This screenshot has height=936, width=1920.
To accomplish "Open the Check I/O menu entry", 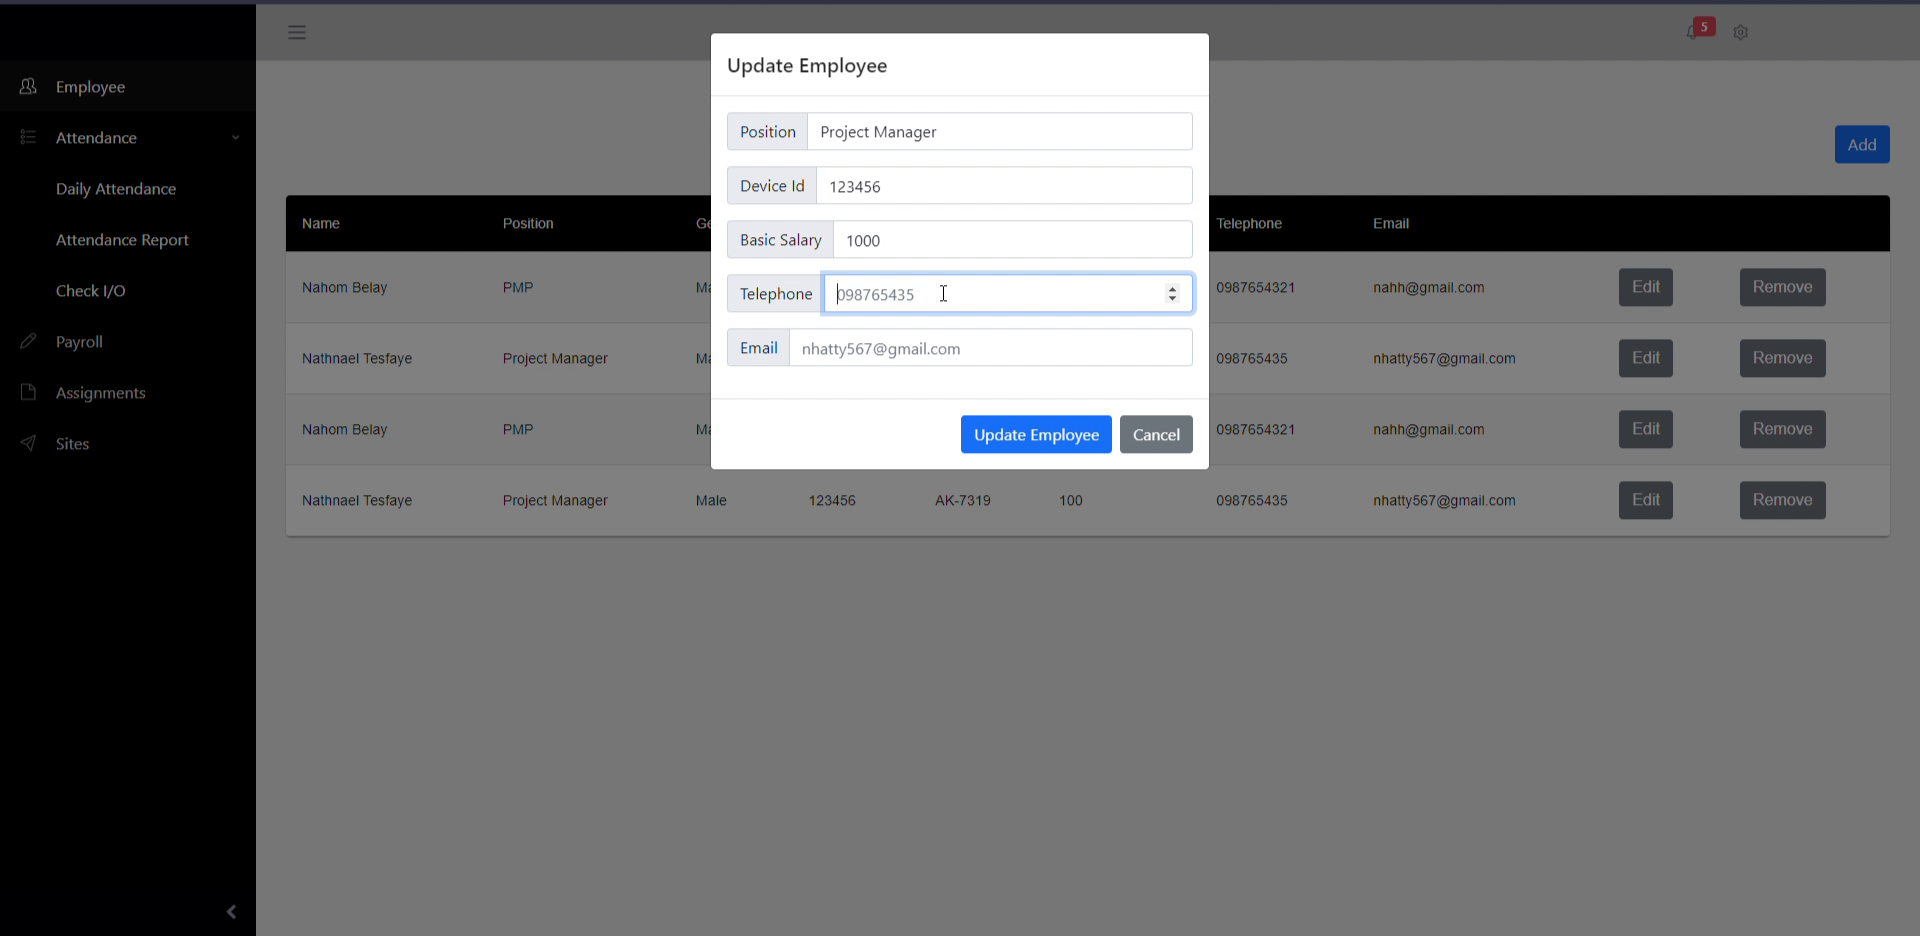I will click(90, 290).
